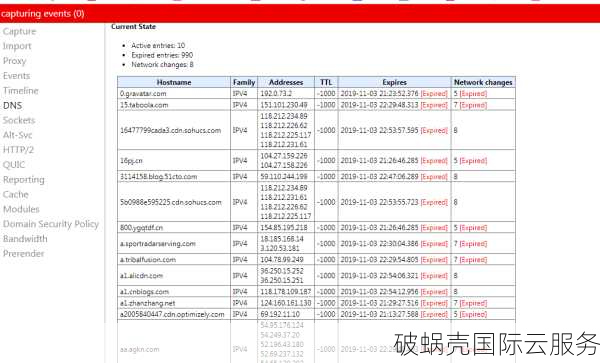The image size is (600, 363).
Task: Click the TTL column header
Action: [x=326, y=82]
